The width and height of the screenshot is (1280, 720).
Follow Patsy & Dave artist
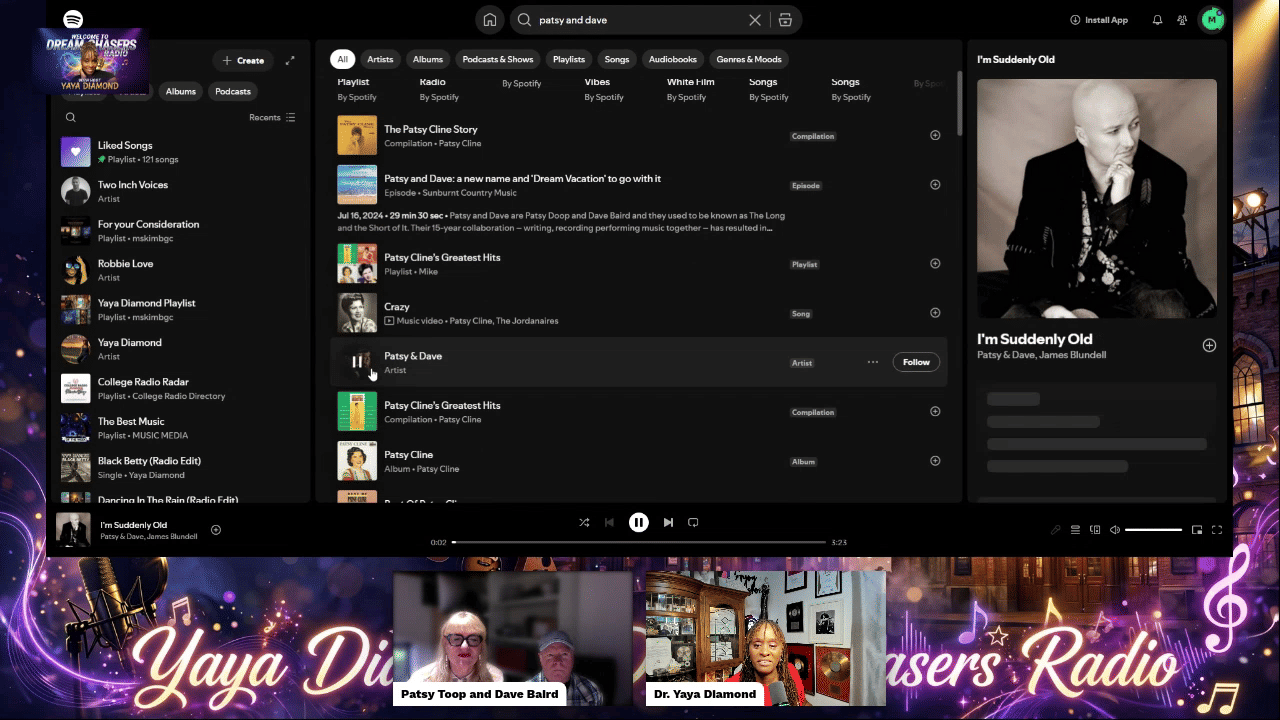[x=916, y=362]
